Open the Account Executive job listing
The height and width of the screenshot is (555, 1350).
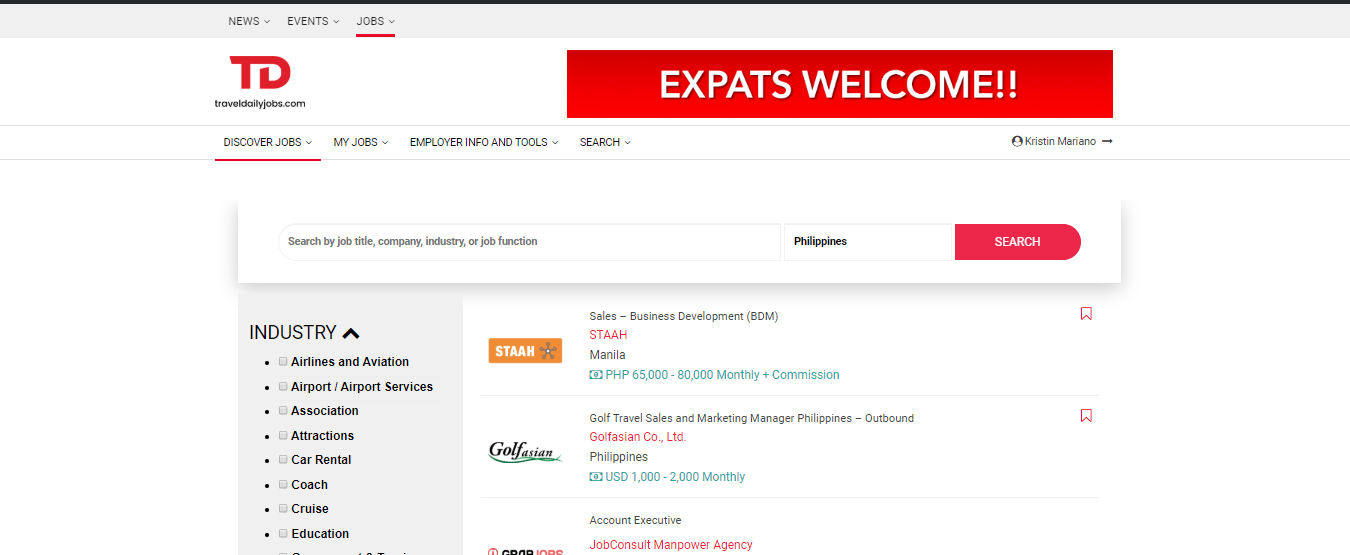tap(635, 520)
